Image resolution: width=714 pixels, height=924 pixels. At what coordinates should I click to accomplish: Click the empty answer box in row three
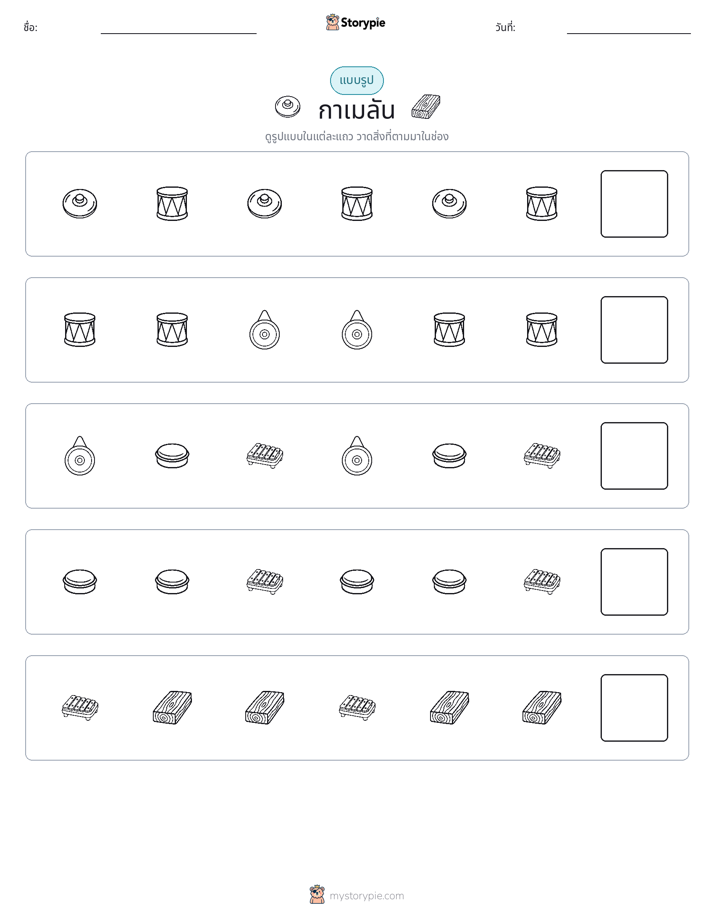[634, 456]
